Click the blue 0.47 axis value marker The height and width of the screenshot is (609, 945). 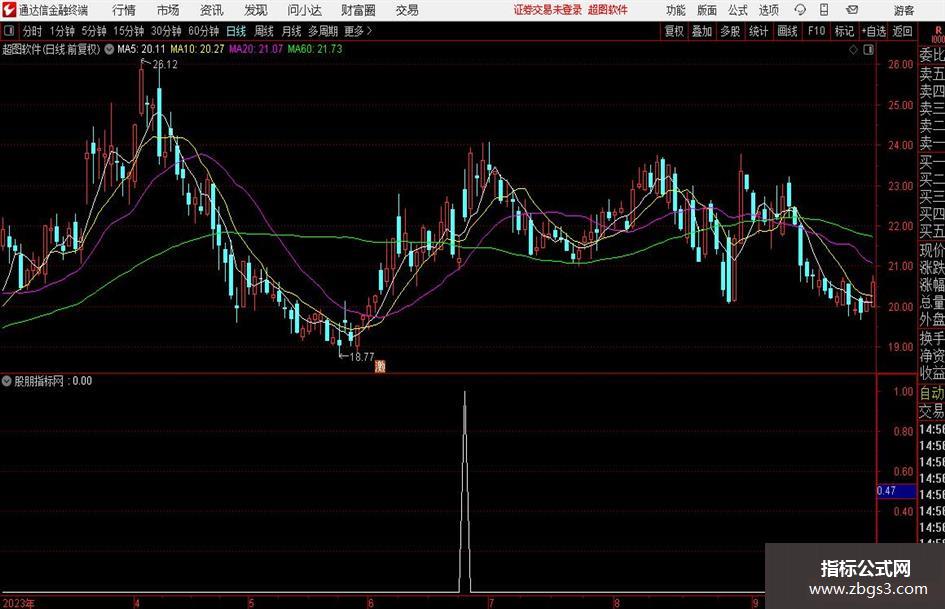point(896,491)
